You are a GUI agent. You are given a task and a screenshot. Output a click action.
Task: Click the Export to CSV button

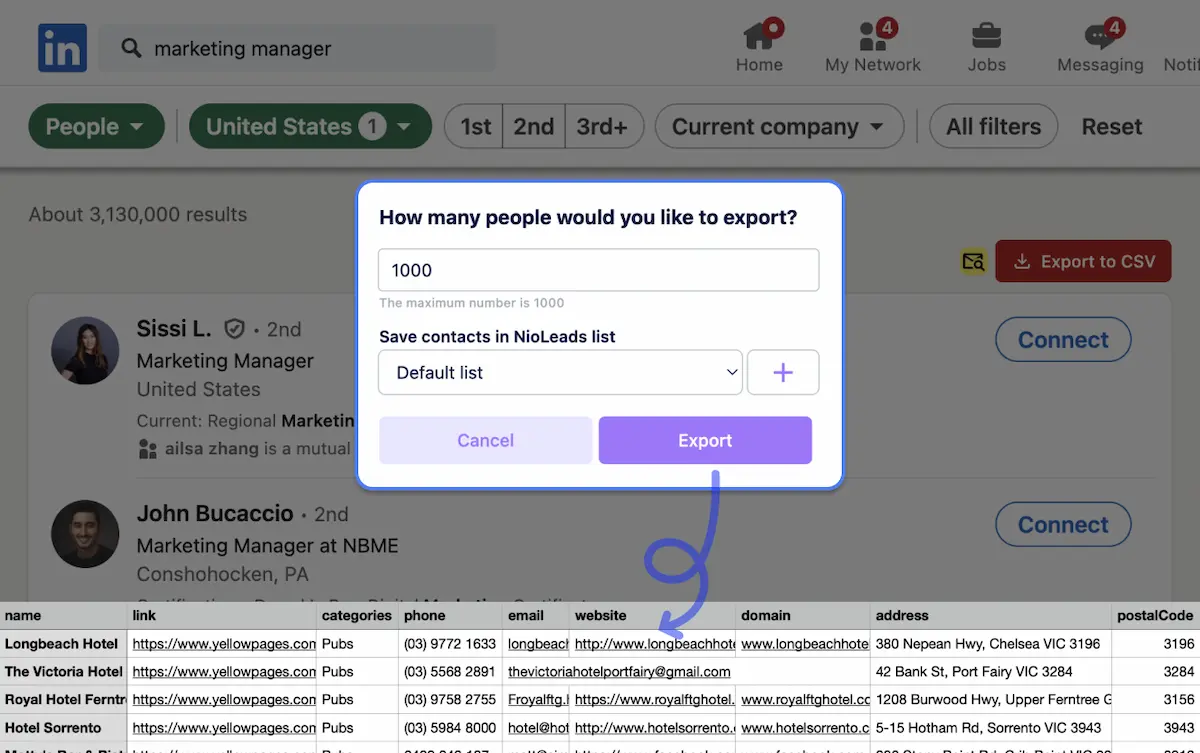1083,261
